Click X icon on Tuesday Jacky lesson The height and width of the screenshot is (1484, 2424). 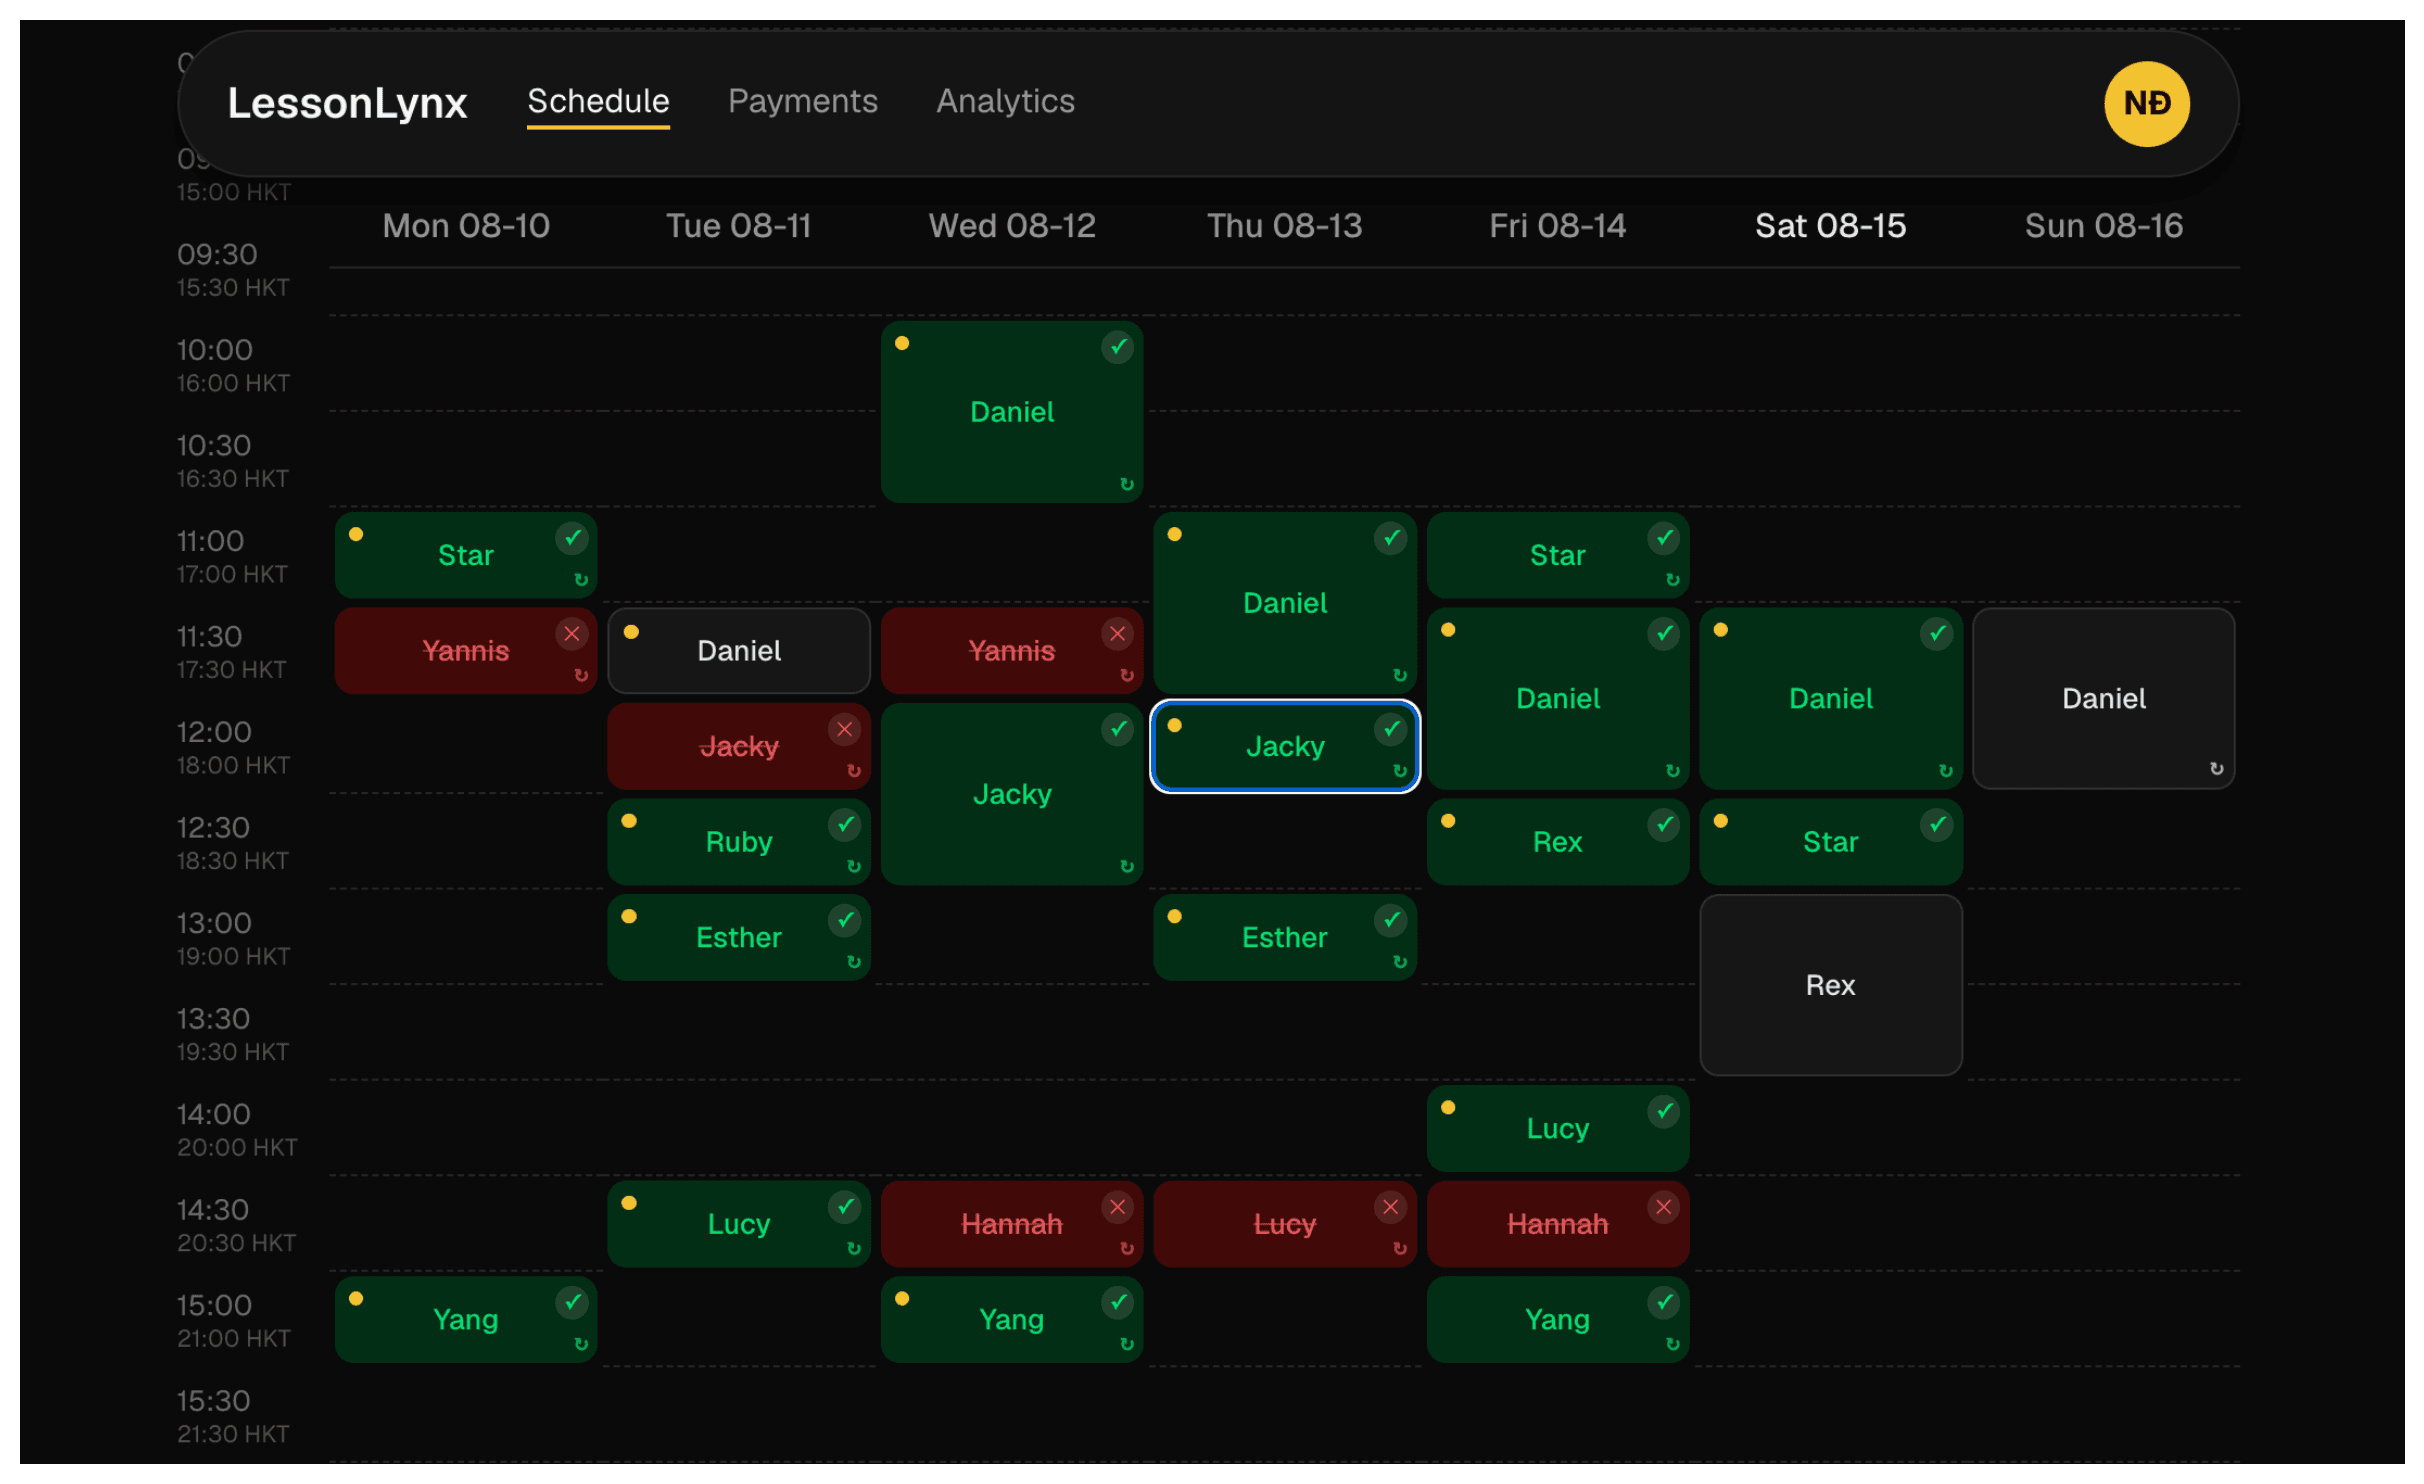coord(845,729)
